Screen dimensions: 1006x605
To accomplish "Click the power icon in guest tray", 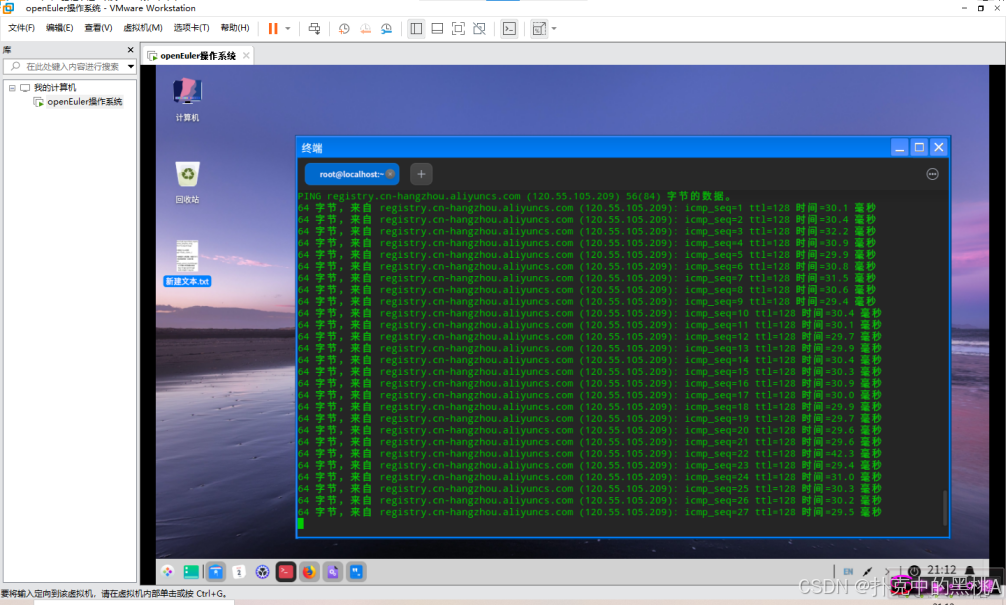I will (914, 570).
